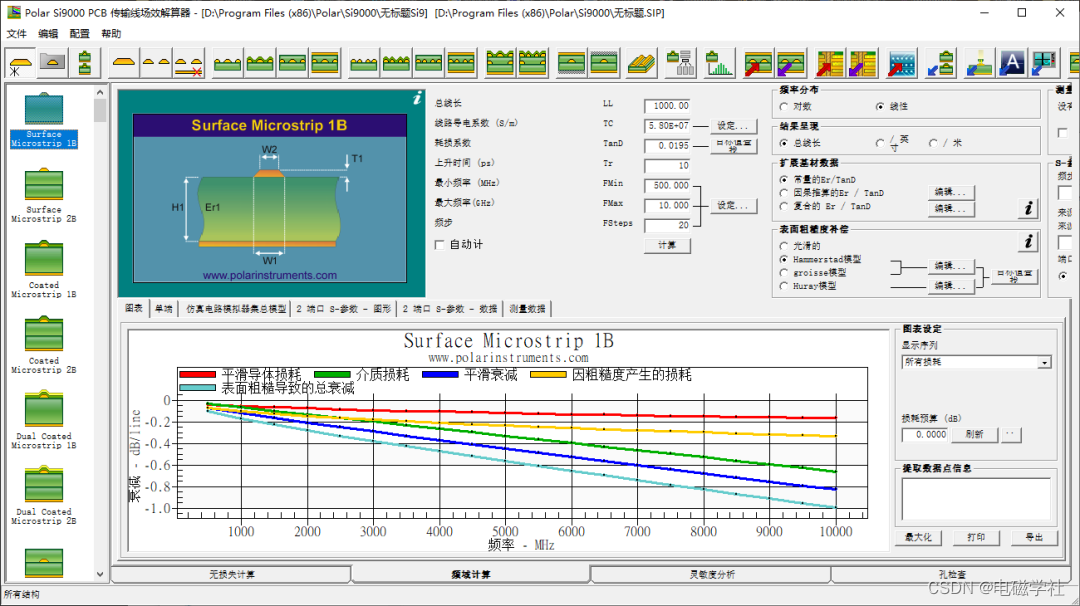1080x606 pixels.
Task: Click the red arrow on stripline icon
Action: (758, 63)
